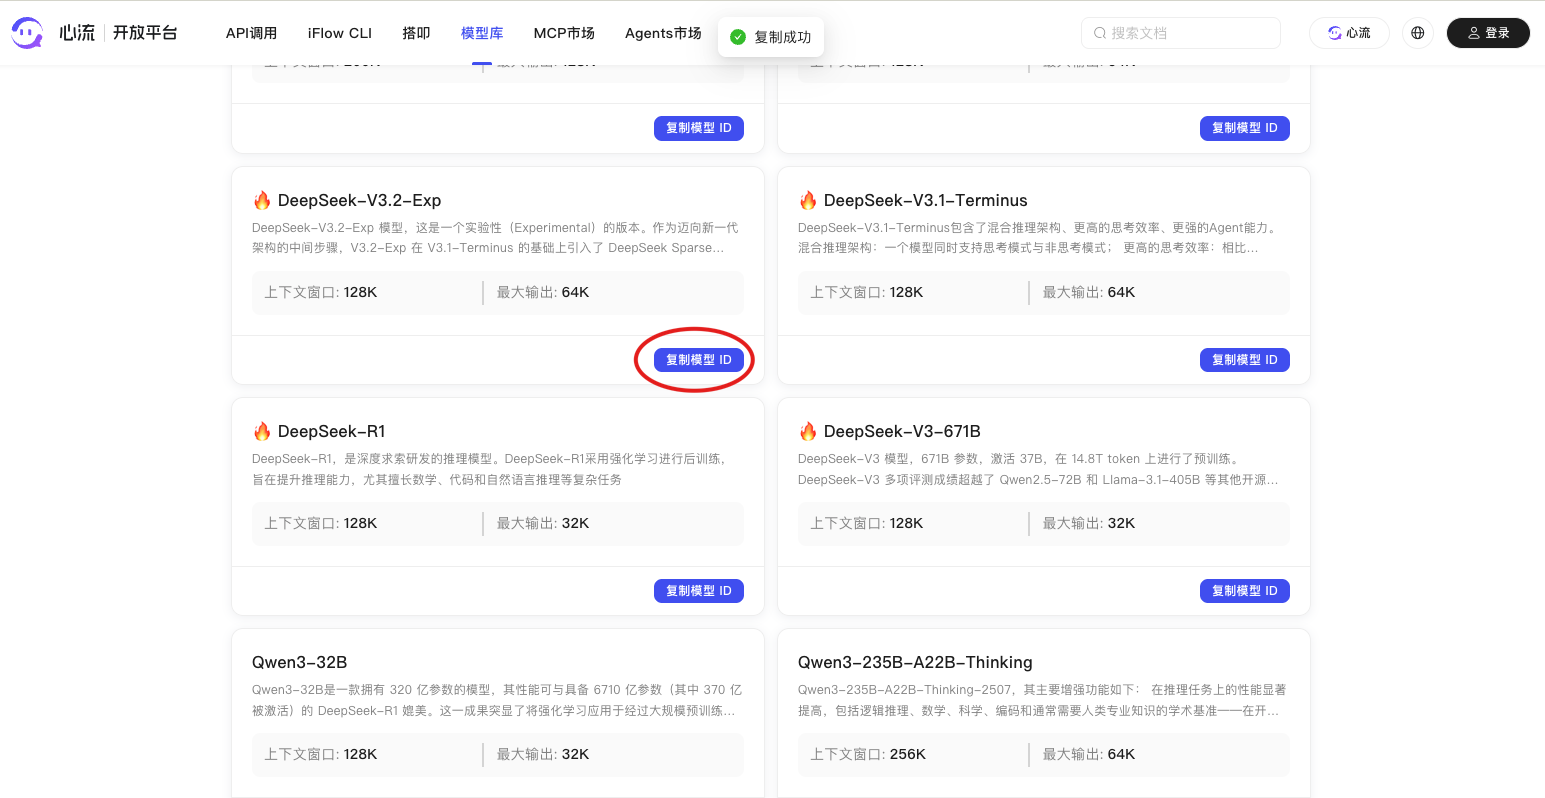The width and height of the screenshot is (1545, 798).
Task: Click 最大输出: 32K in Qwen3-32B card
Action: click(543, 754)
